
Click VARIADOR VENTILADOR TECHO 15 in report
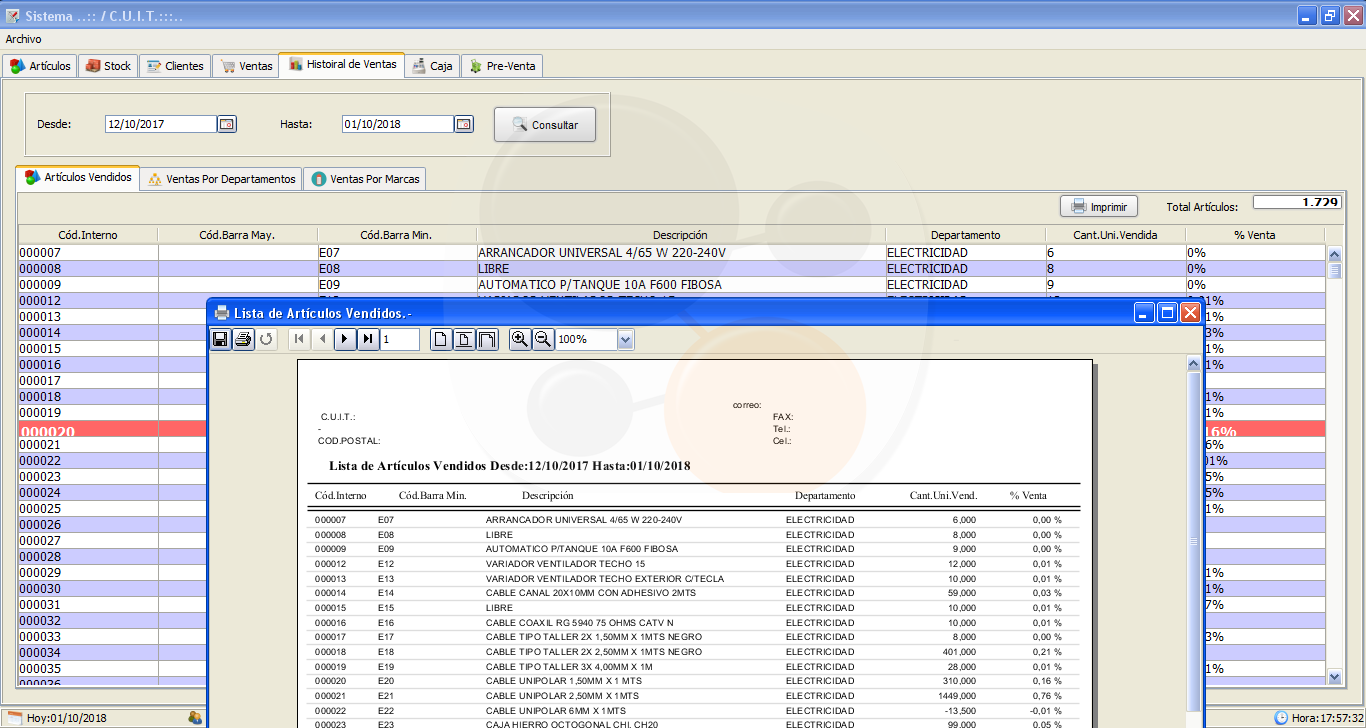click(565, 564)
